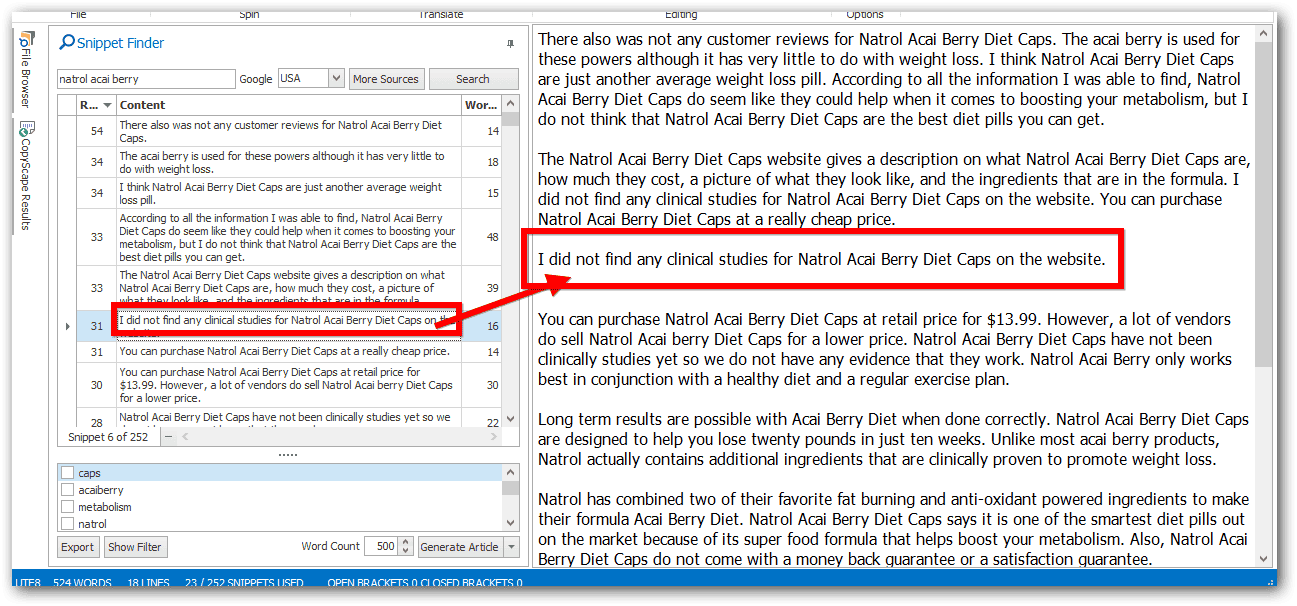Viewport: 1297px width, 606px height.
Task: Click the OPEN BRACKETS status bar entry
Action: 372,581
